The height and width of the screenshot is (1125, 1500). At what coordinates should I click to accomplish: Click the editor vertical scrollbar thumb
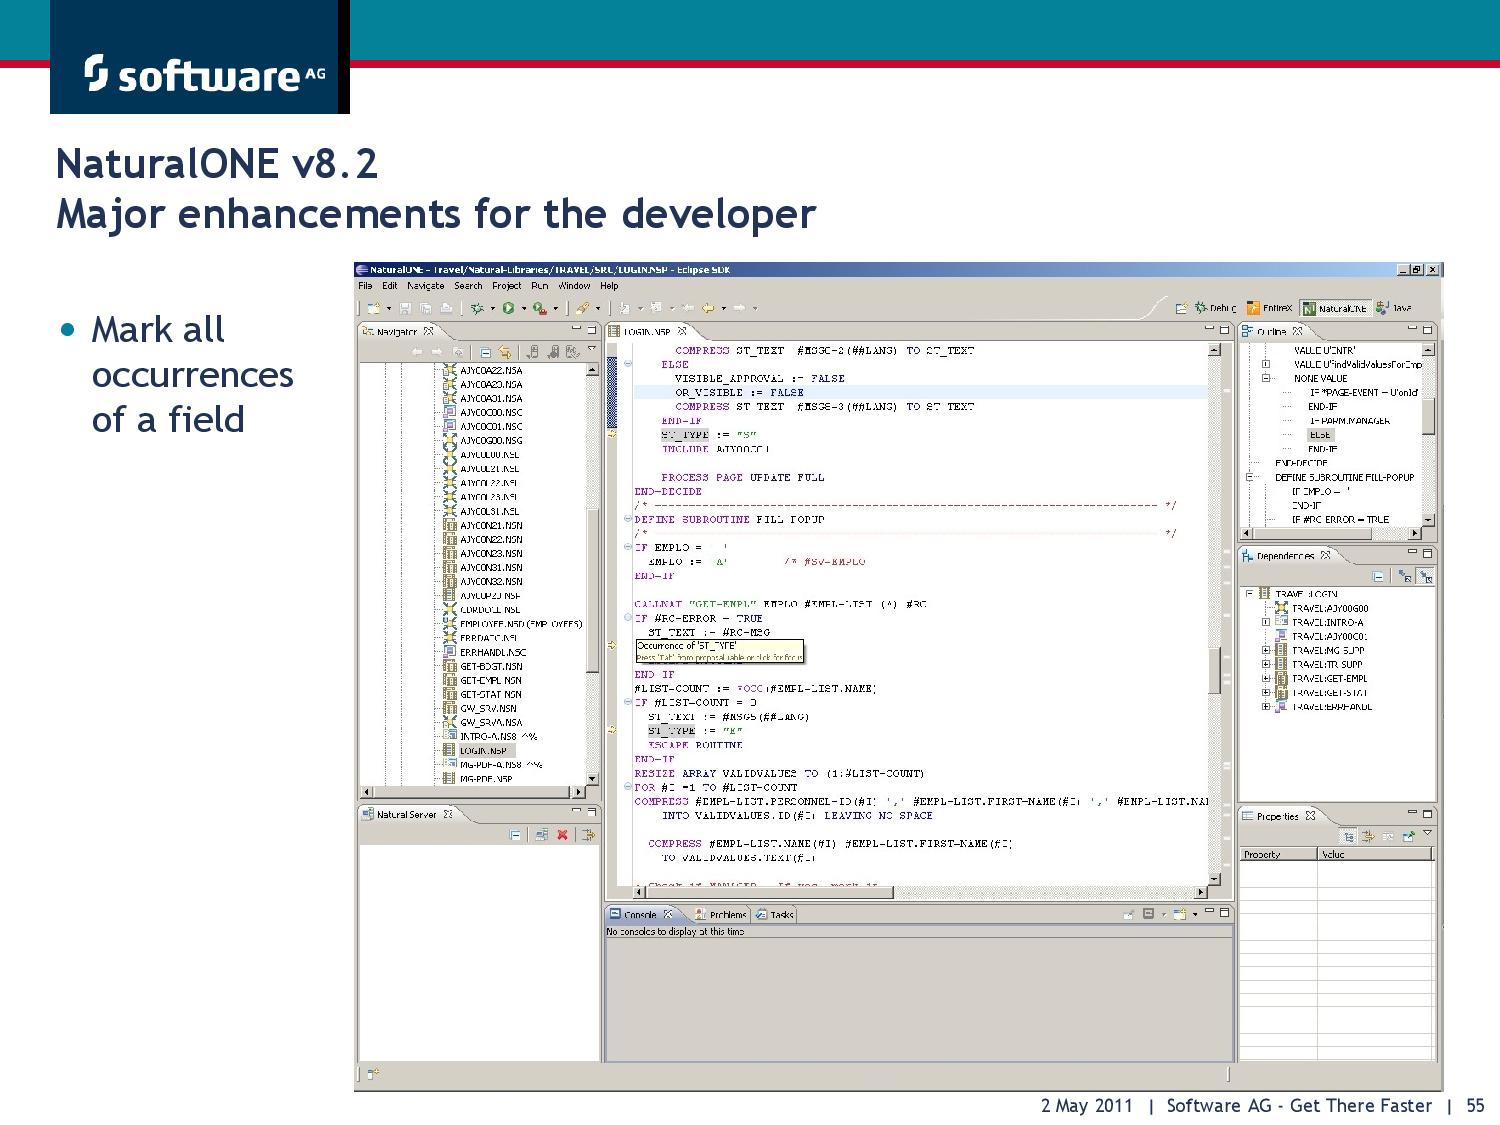click(x=1214, y=670)
